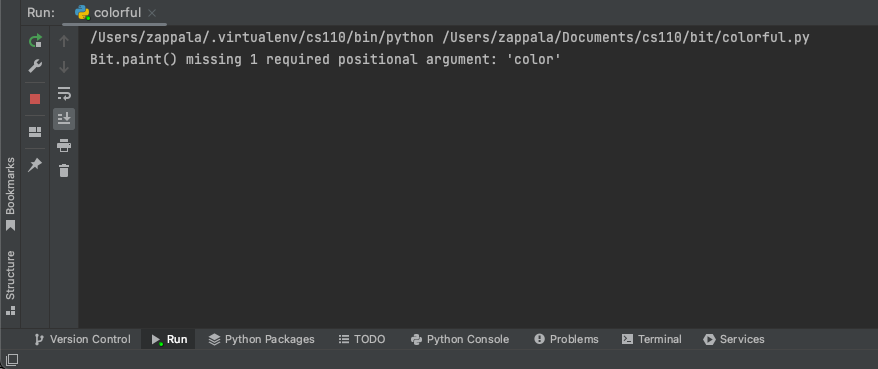Open the Version Control tool window
The width and height of the screenshot is (878, 369).
[x=82, y=339]
